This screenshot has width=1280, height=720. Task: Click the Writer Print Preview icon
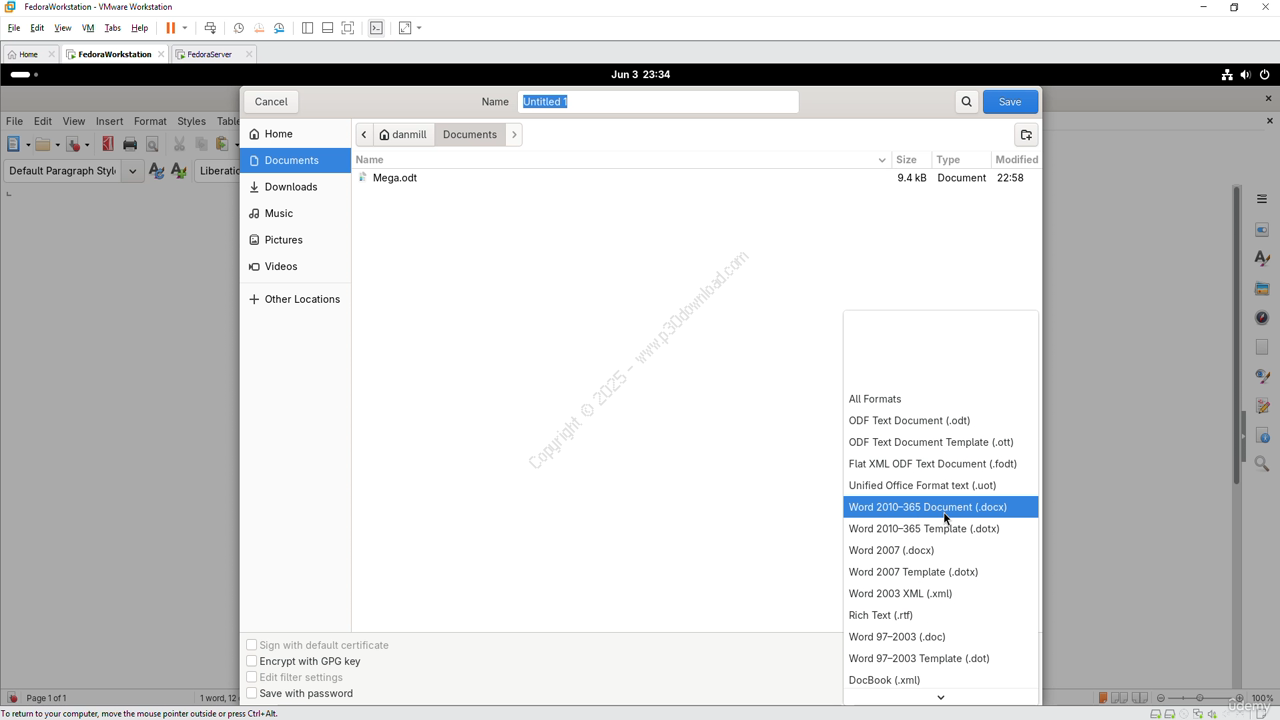152,144
